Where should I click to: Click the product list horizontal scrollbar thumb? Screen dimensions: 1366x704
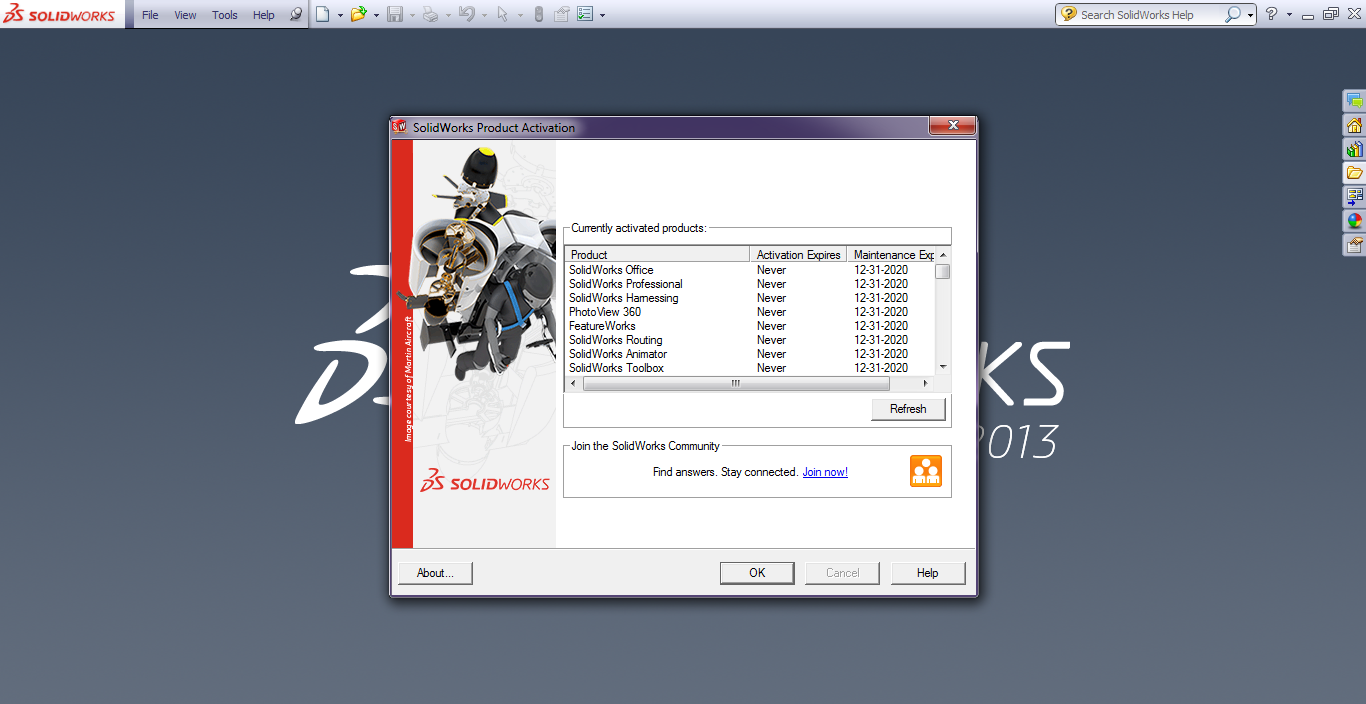[x=736, y=383]
